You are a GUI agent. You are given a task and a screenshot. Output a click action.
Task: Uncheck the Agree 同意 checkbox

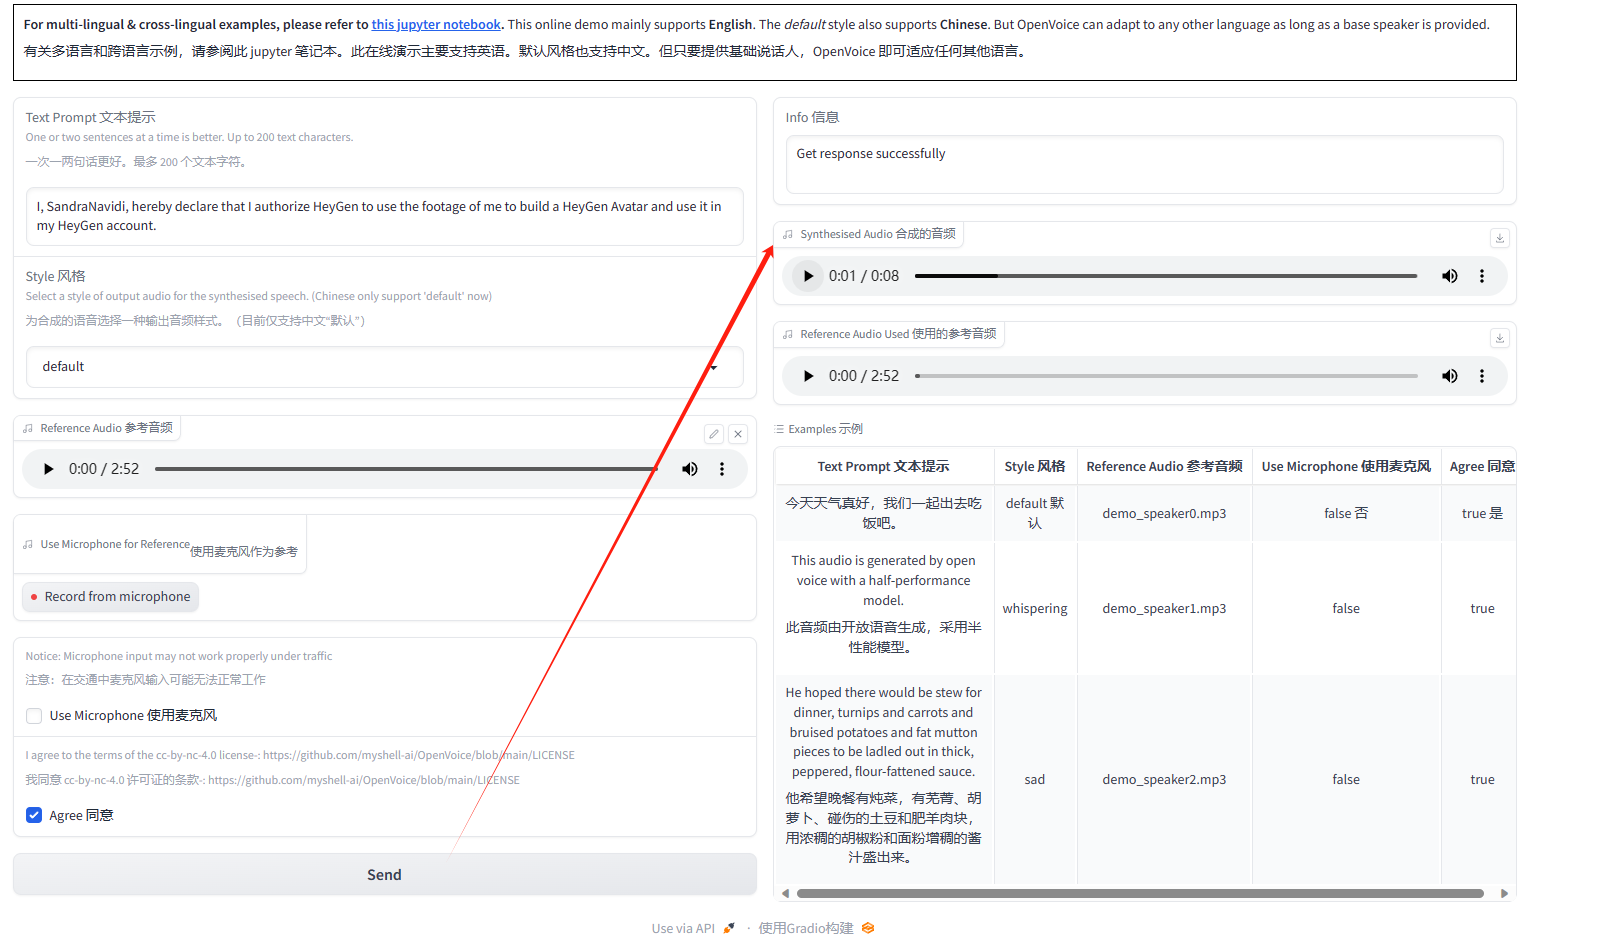(34, 815)
